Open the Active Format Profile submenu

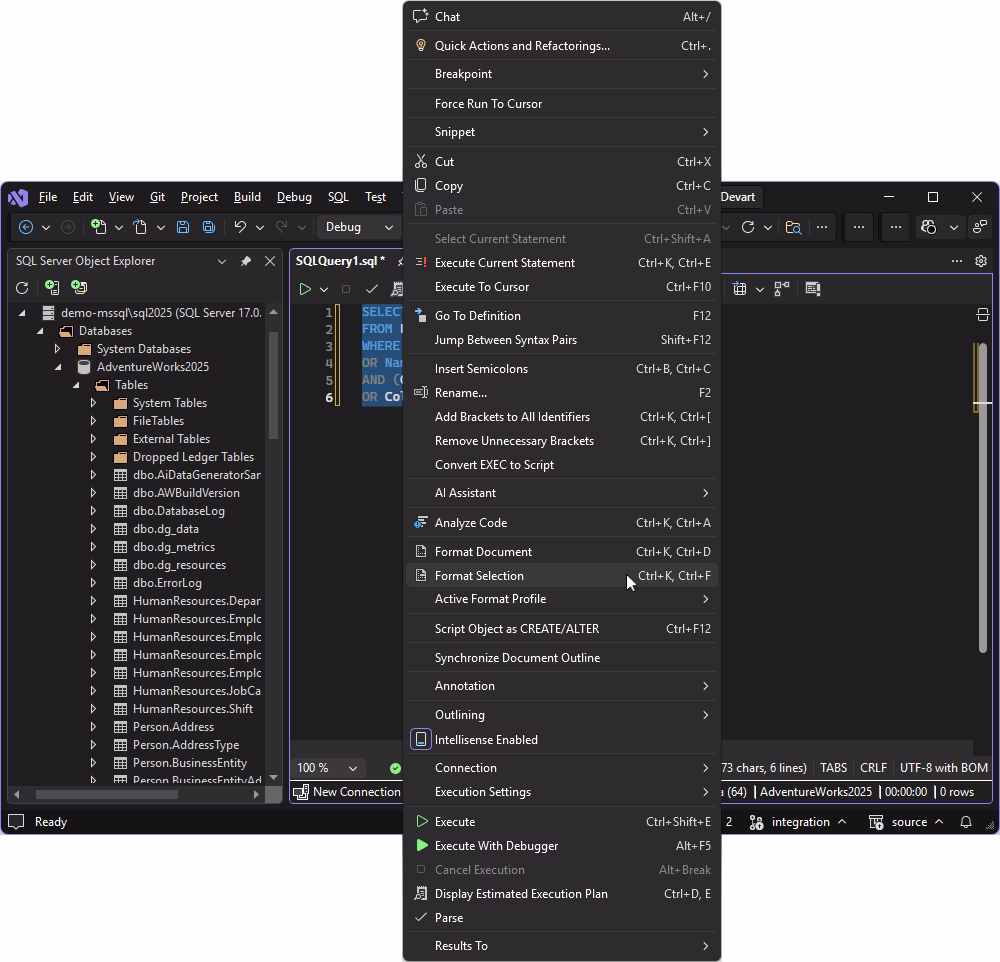(562, 599)
